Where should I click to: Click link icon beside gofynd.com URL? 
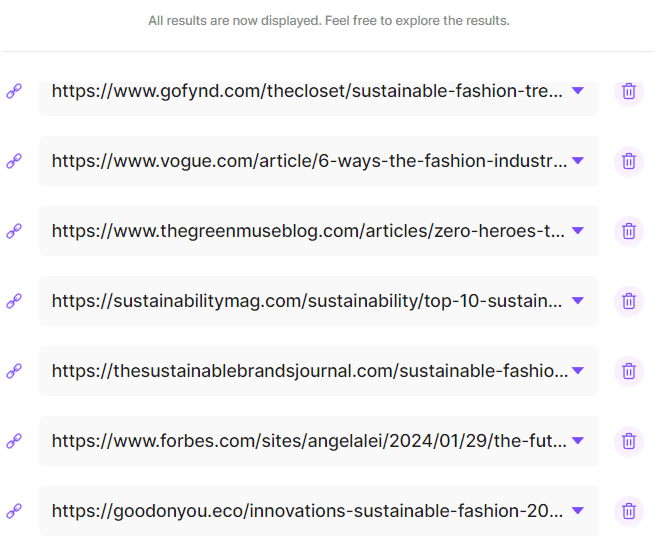(x=14, y=91)
